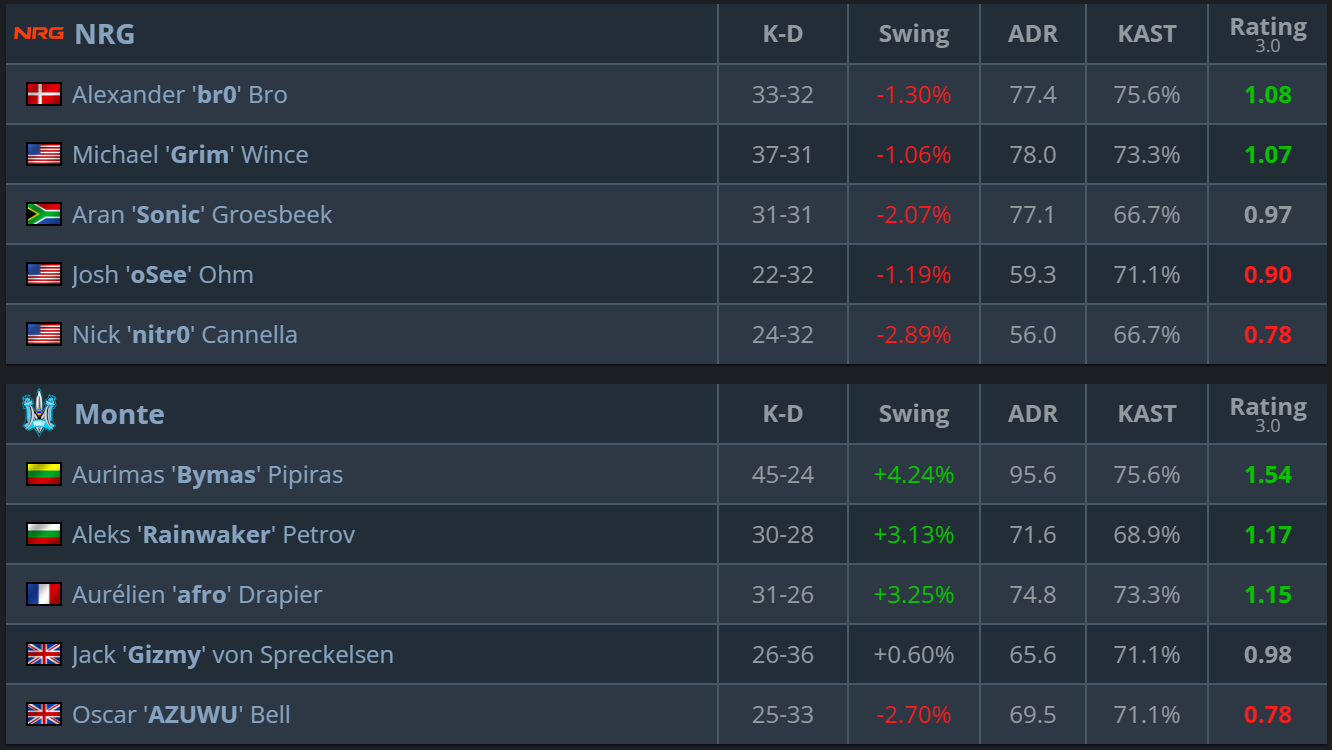Sort Monte table by ADR column
The width and height of the screenshot is (1332, 750).
pos(1032,414)
